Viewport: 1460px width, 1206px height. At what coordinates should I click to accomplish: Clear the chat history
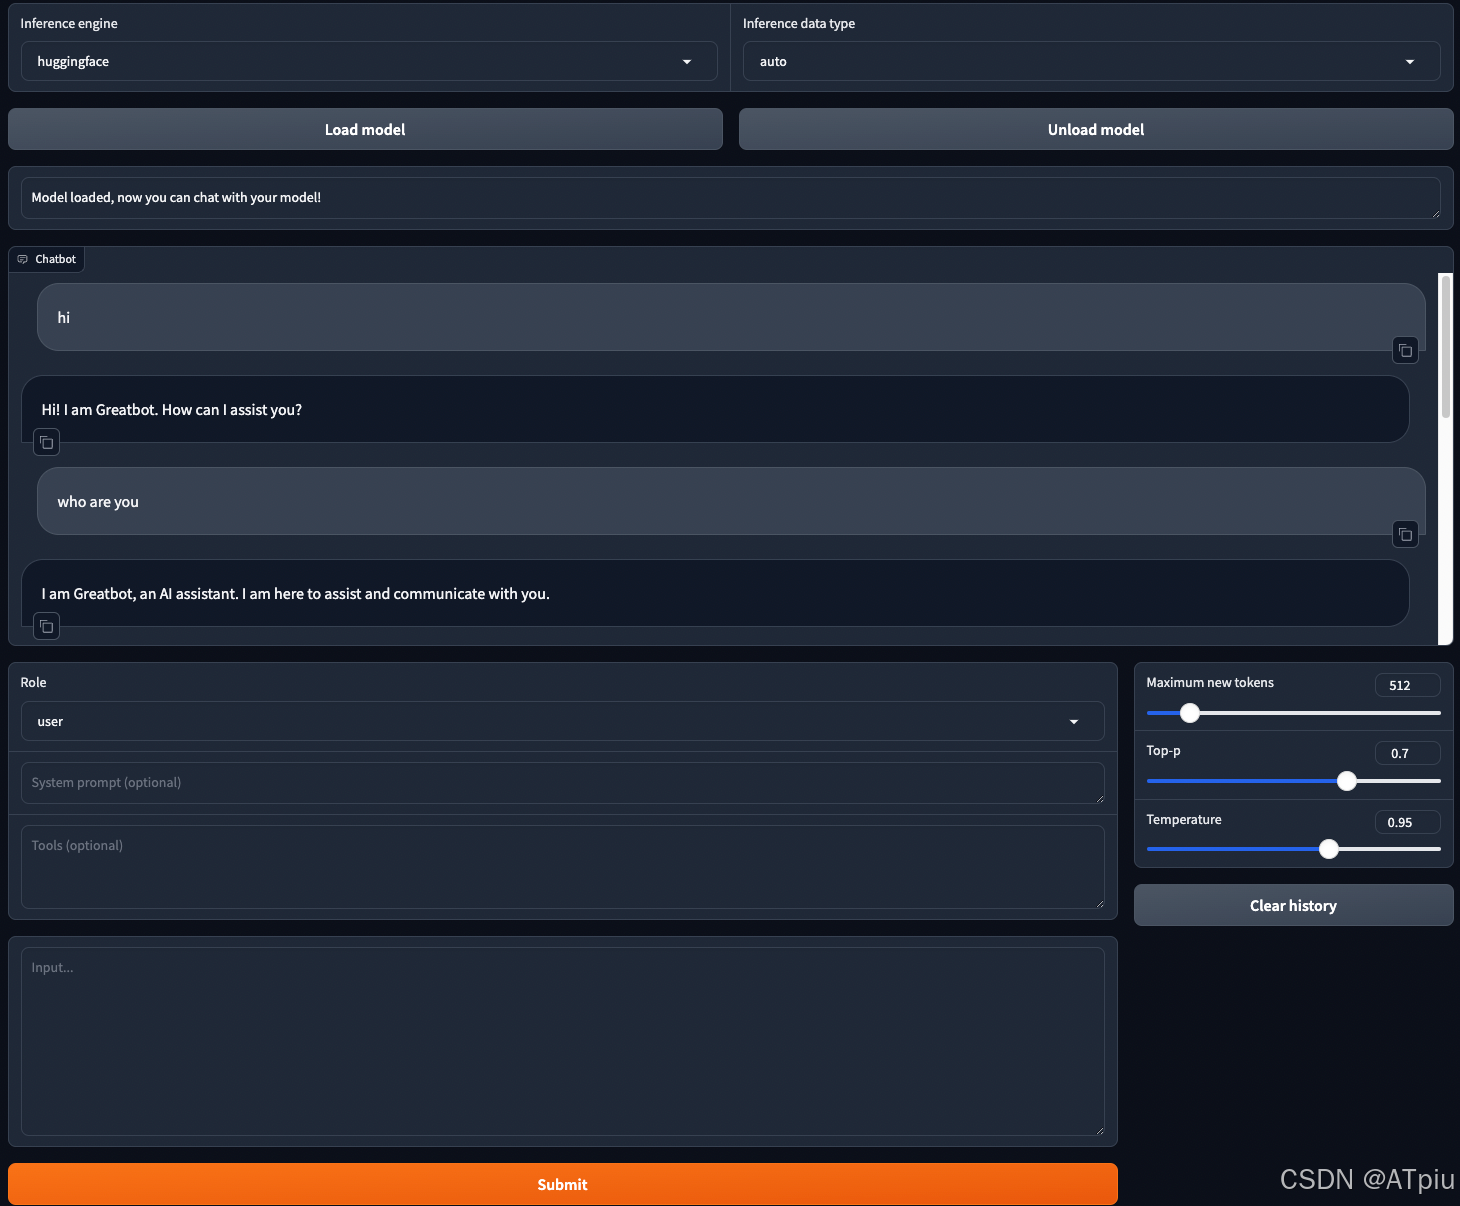point(1293,905)
